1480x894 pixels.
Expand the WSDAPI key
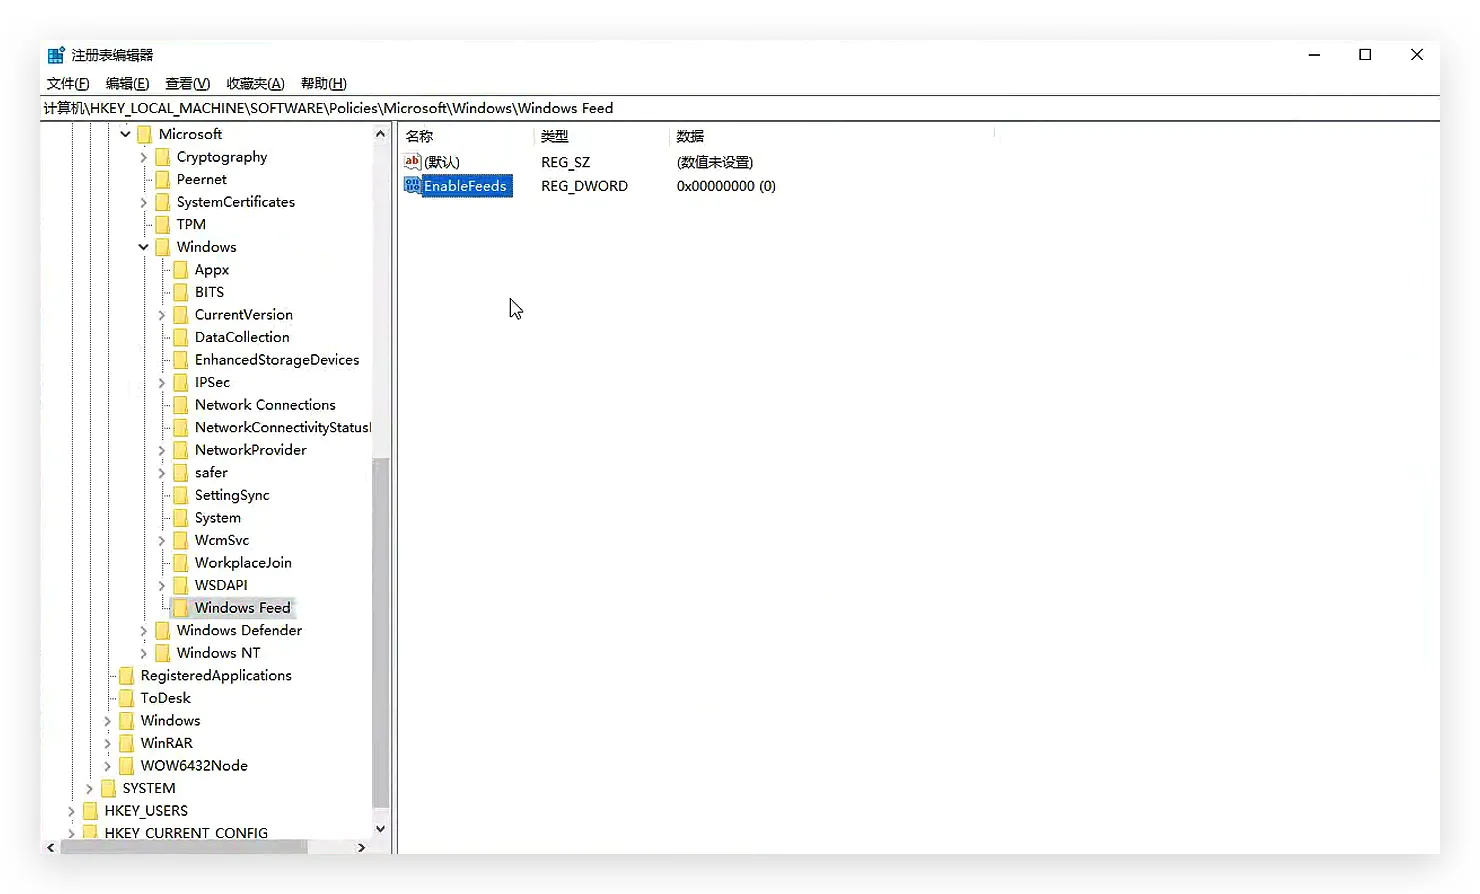click(x=161, y=585)
